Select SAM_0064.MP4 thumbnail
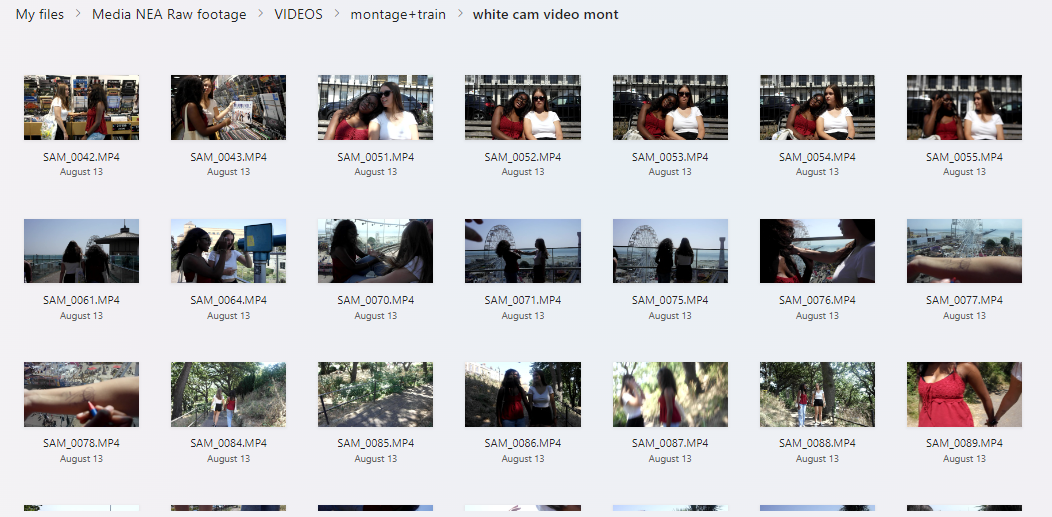Viewport: 1052px width, 517px height. [228, 251]
